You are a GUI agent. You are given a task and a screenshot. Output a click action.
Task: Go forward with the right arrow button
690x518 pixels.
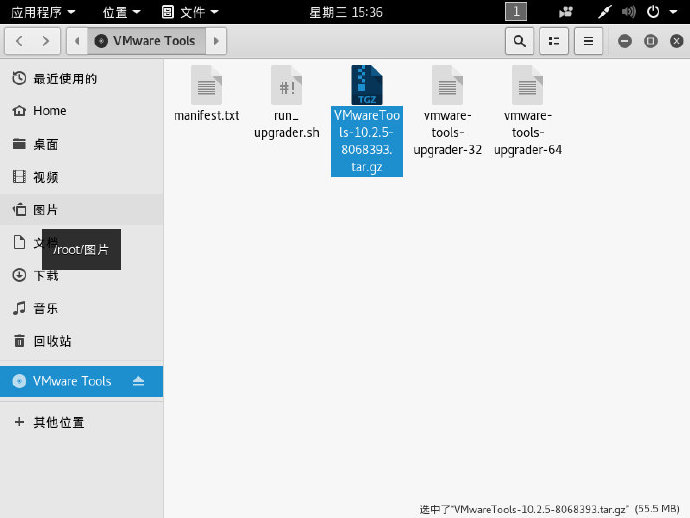click(x=46, y=41)
